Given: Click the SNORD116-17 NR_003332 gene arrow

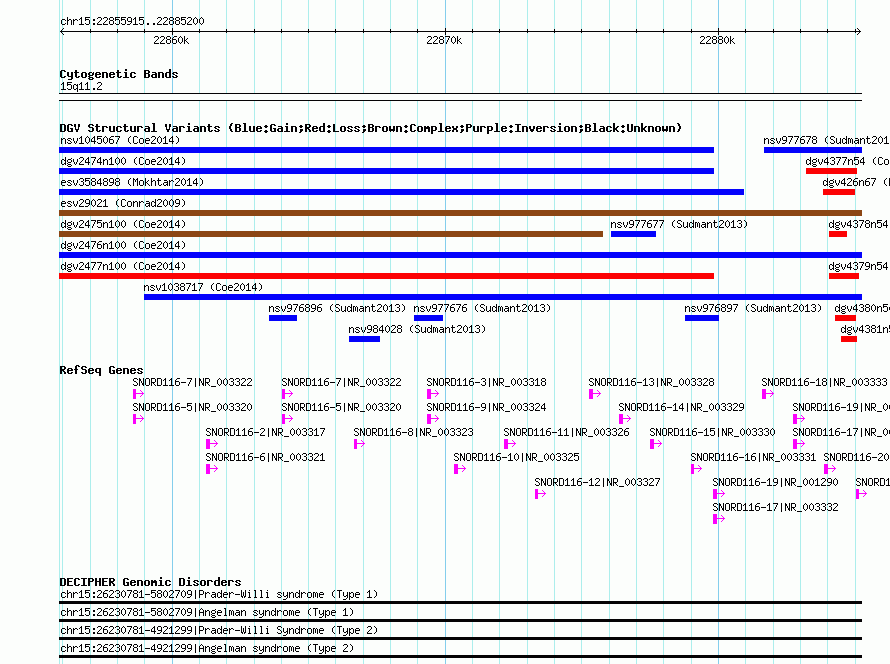Looking at the screenshot, I should point(719,519).
